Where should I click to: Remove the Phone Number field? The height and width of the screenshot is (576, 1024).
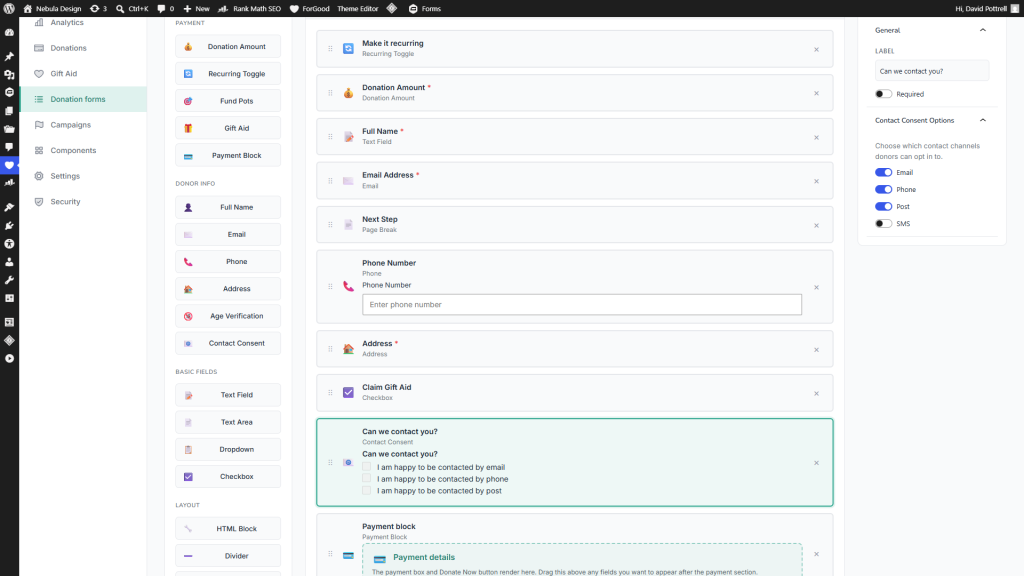coord(816,287)
